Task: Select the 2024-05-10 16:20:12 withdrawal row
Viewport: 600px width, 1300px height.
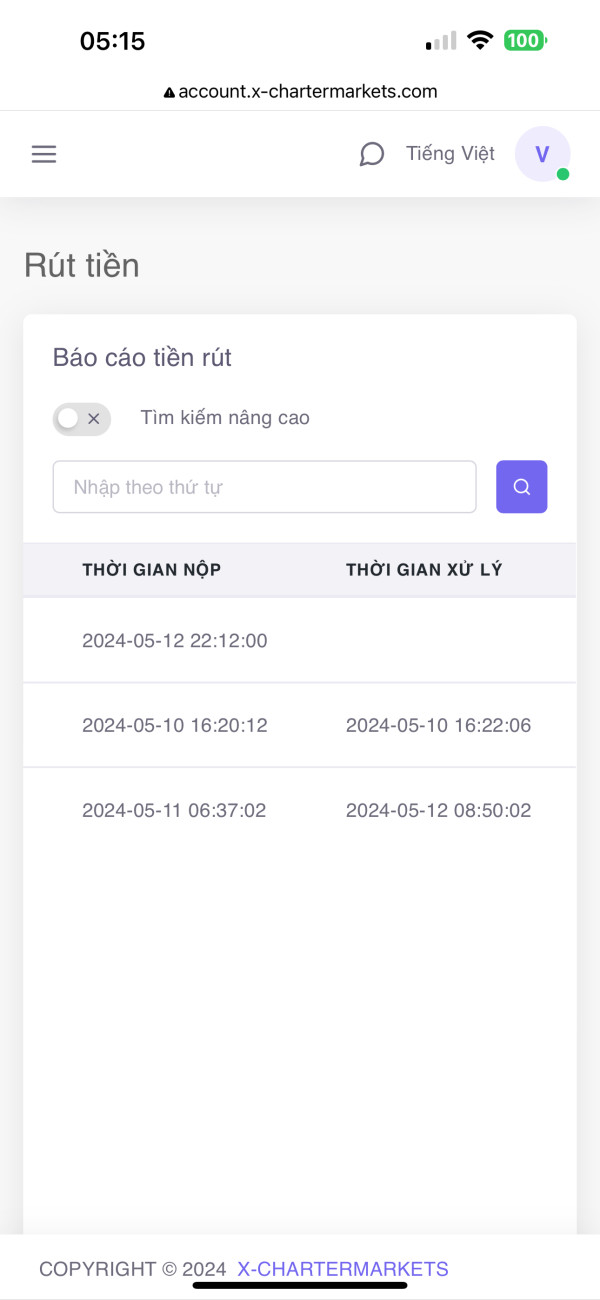Action: pos(175,726)
